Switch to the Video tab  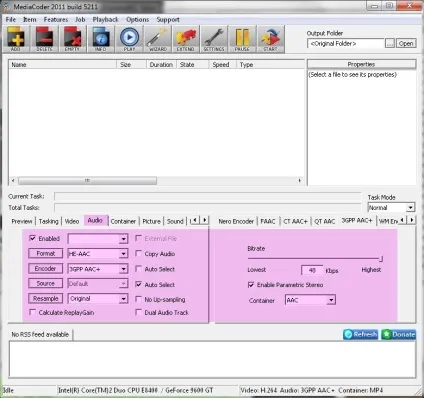72,221
